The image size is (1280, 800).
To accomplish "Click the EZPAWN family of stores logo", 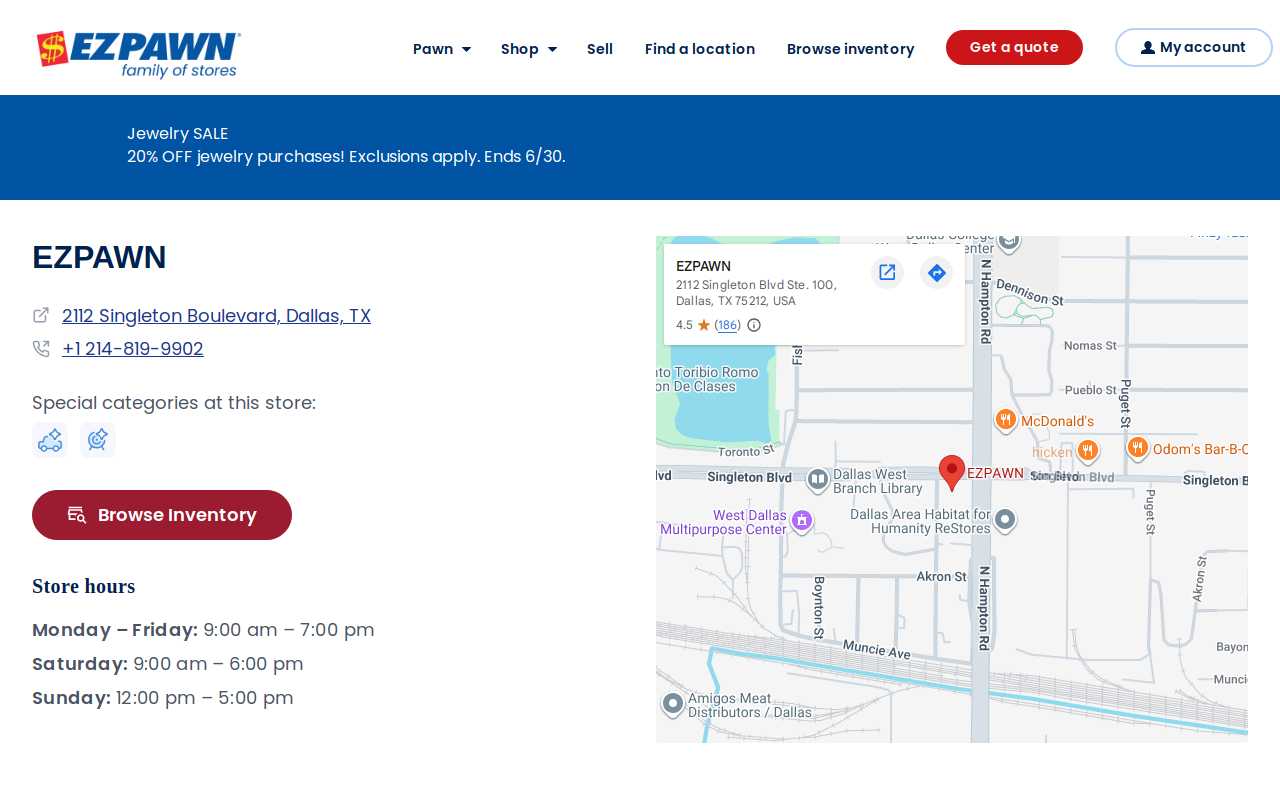I will pos(138,54).
